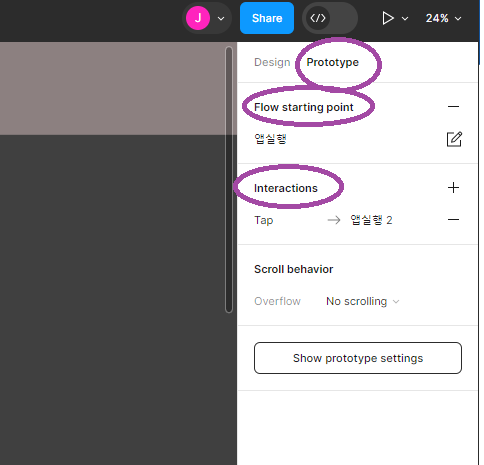Remove the flow starting point
Screen dimensions: 484x465
pyautogui.click(x=453, y=107)
